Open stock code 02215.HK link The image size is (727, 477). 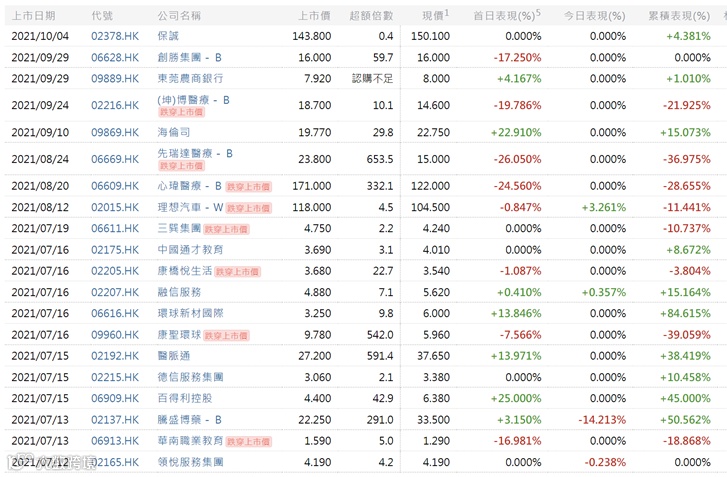115,377
